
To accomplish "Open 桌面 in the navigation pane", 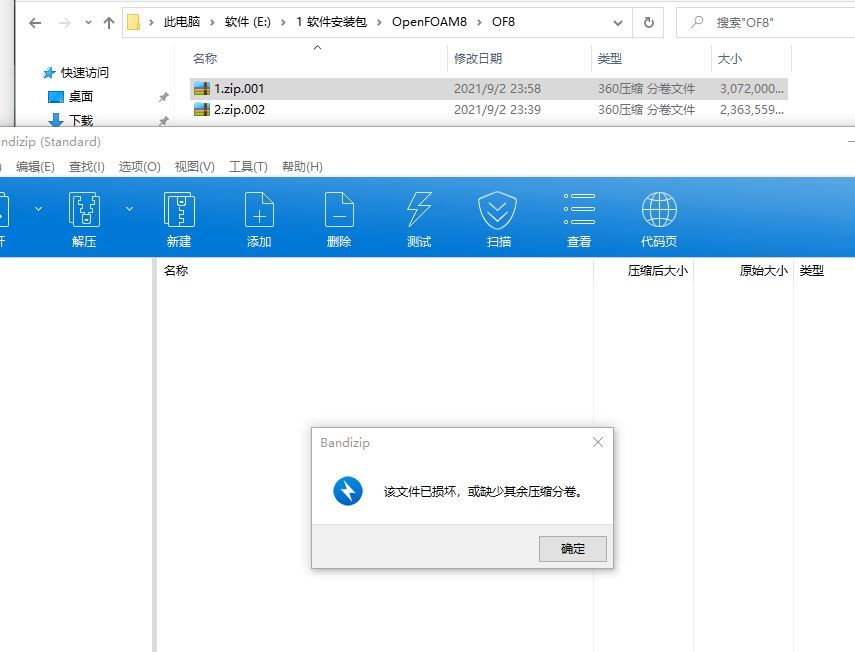I will point(81,97).
